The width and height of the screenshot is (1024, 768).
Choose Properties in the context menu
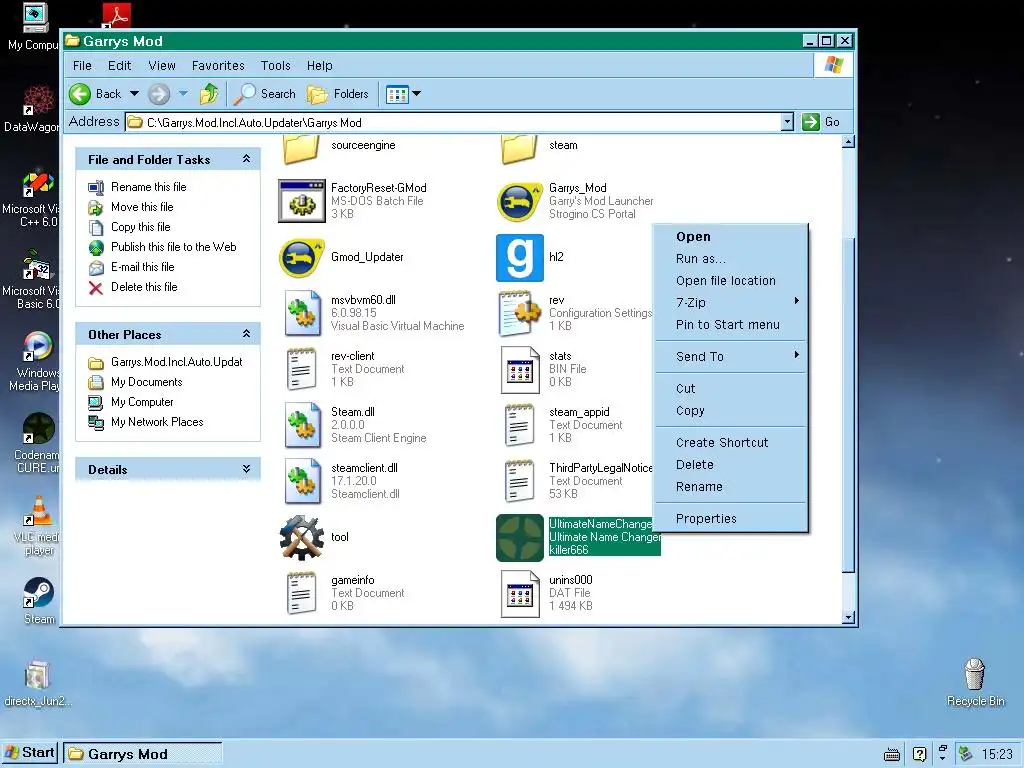coord(731,519)
